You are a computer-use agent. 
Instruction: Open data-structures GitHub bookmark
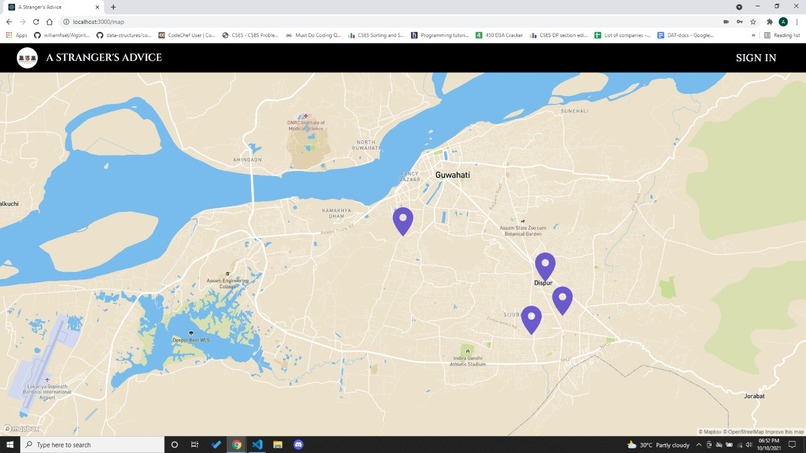click(123, 35)
